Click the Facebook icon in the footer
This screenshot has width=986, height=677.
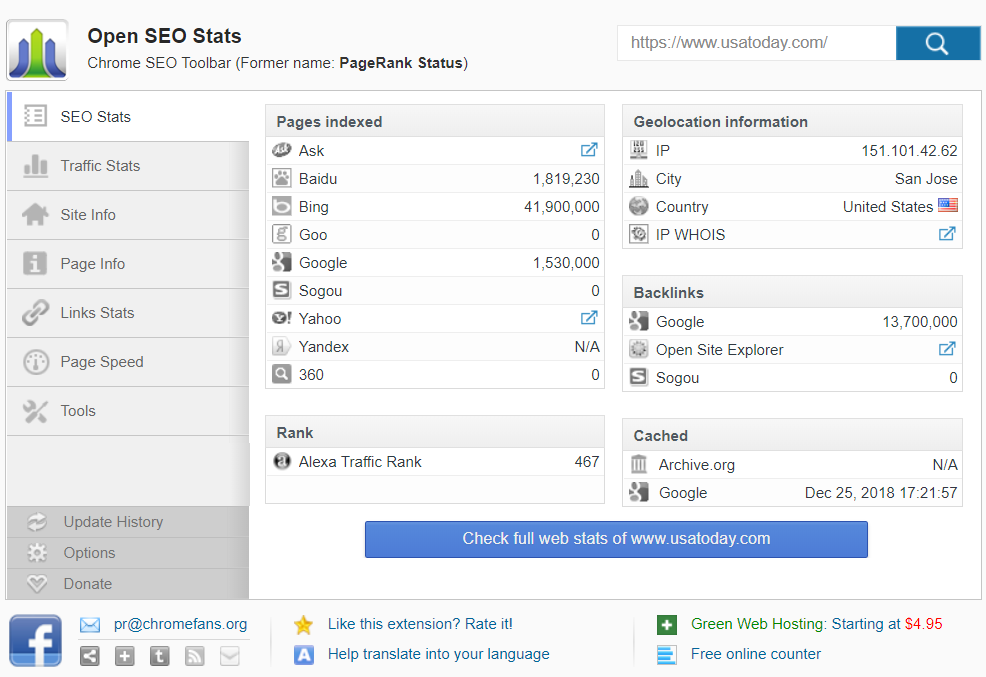35,640
